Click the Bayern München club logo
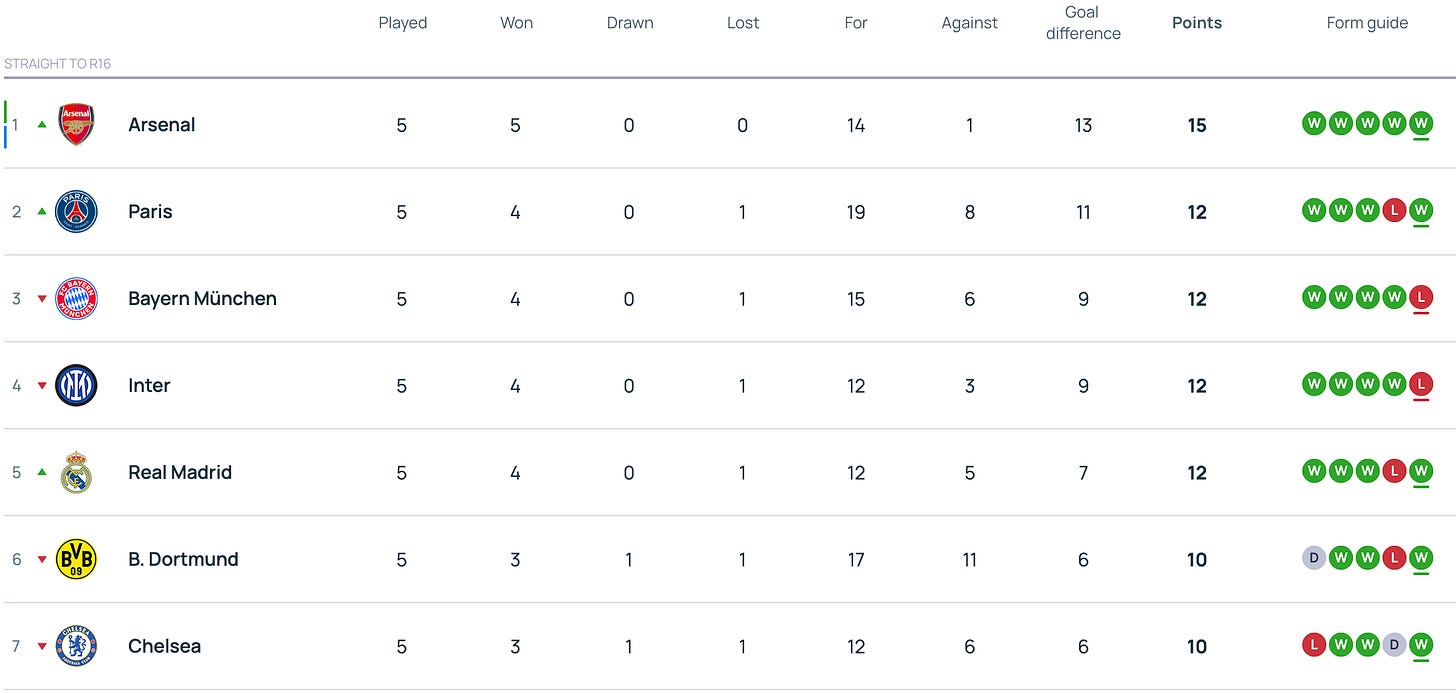The image size is (1456, 693). point(76,299)
